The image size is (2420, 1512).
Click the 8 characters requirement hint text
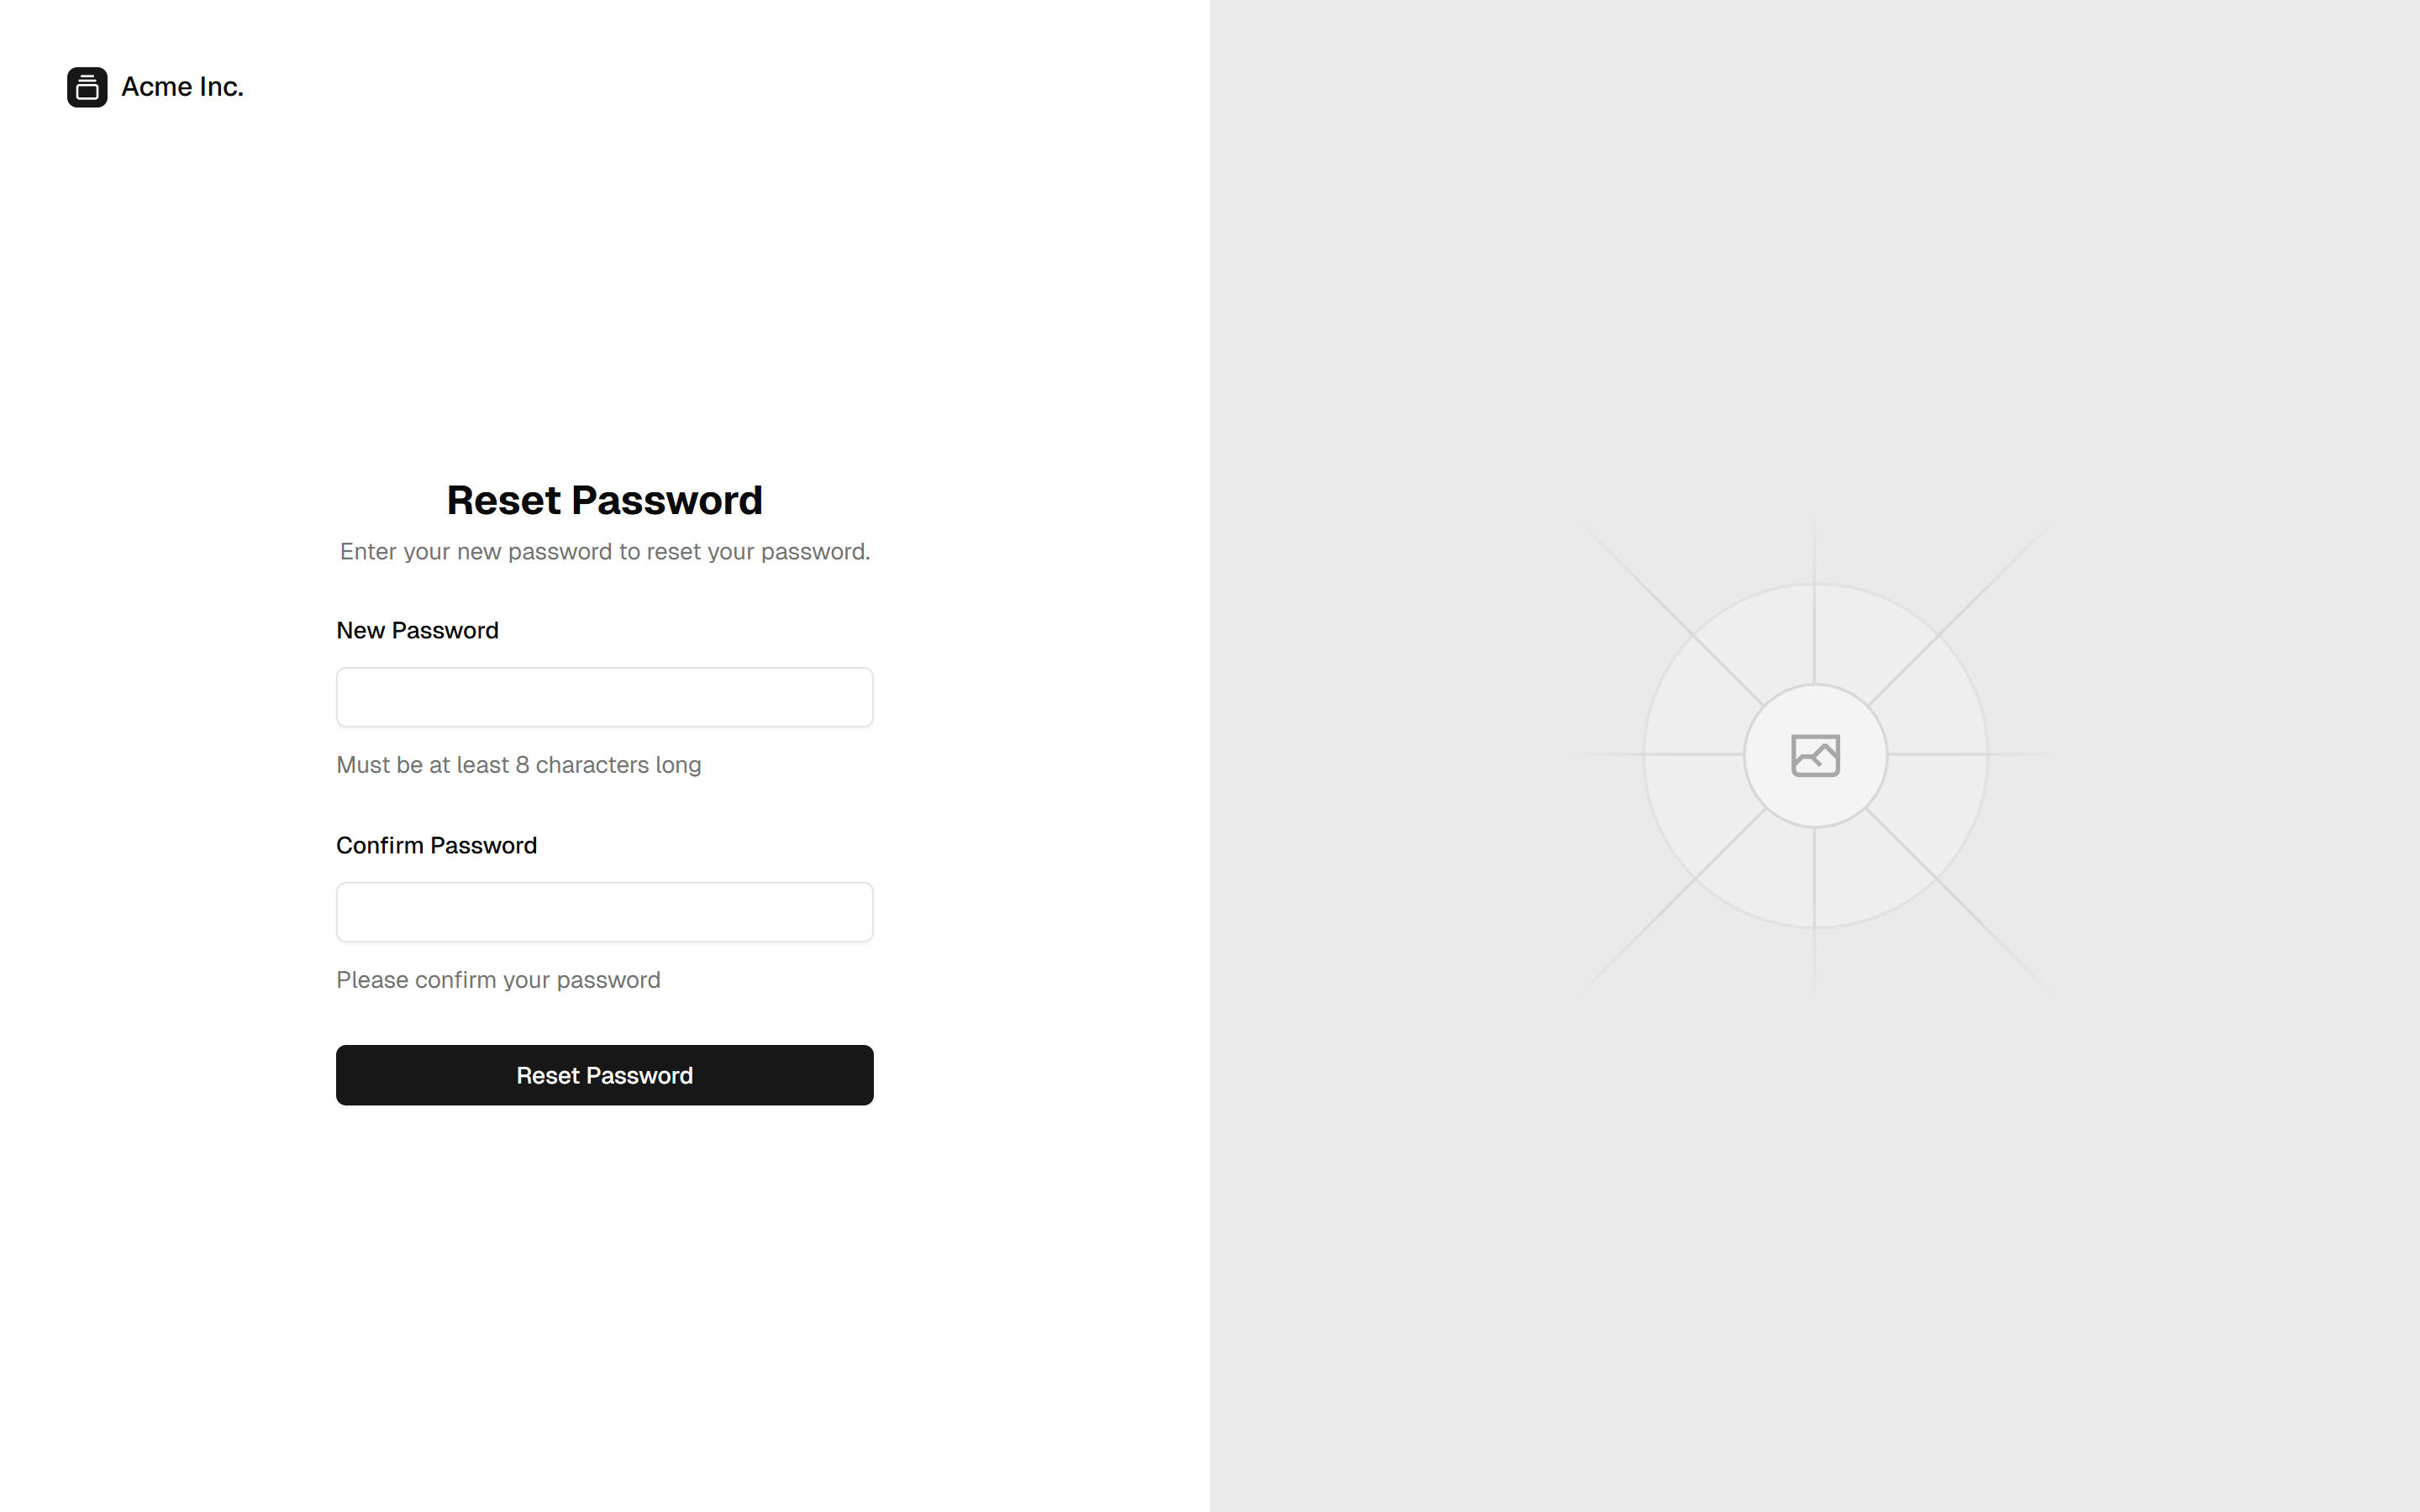(x=518, y=764)
